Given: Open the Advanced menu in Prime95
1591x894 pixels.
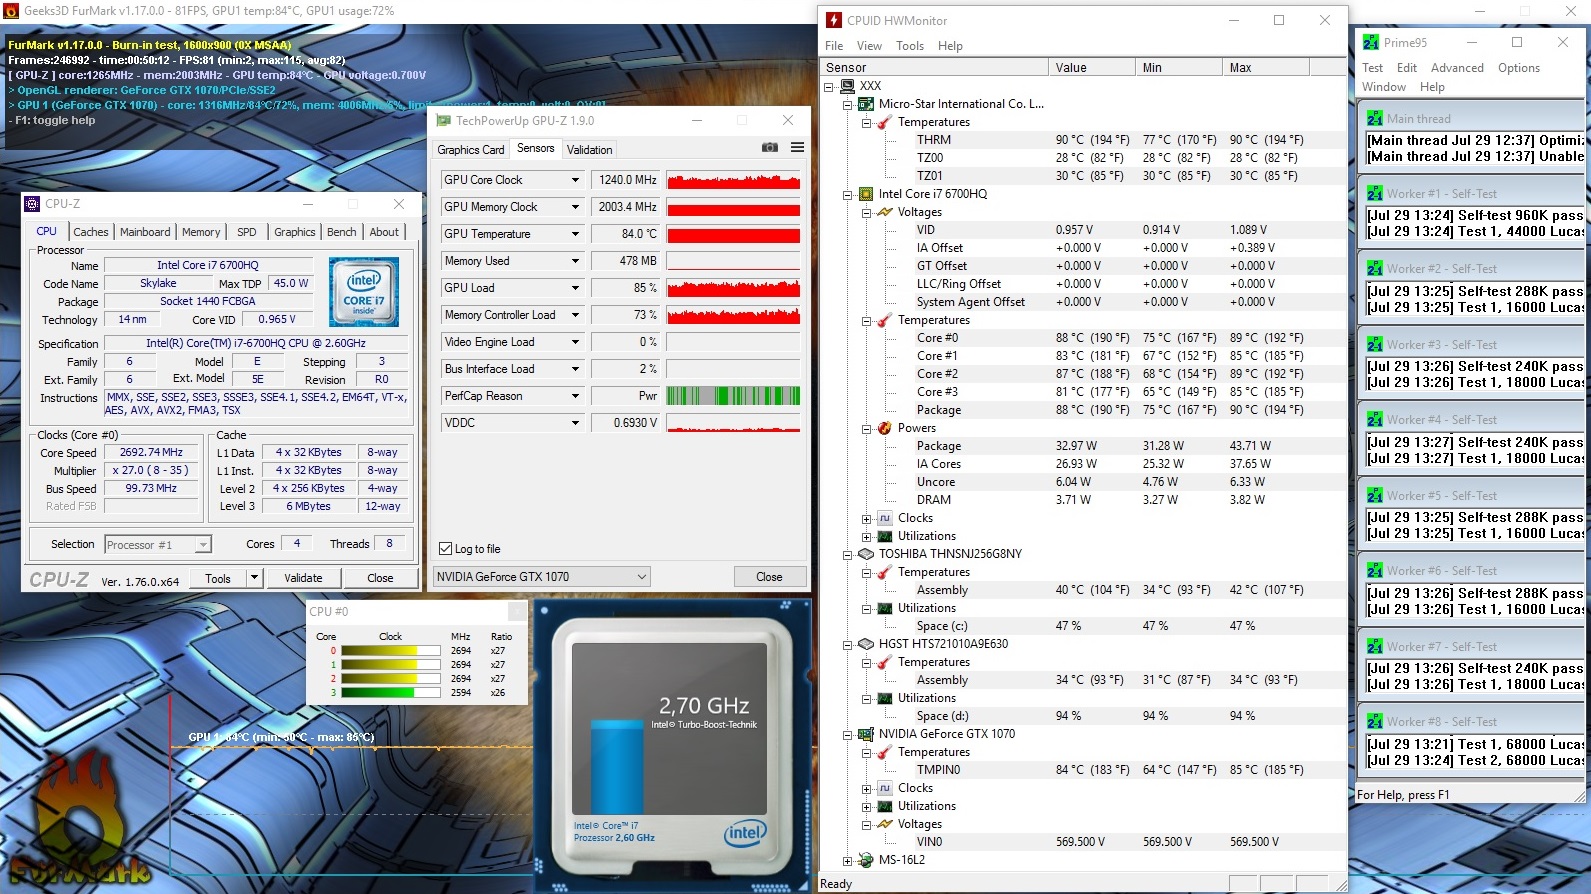Looking at the screenshot, I should click(1457, 68).
